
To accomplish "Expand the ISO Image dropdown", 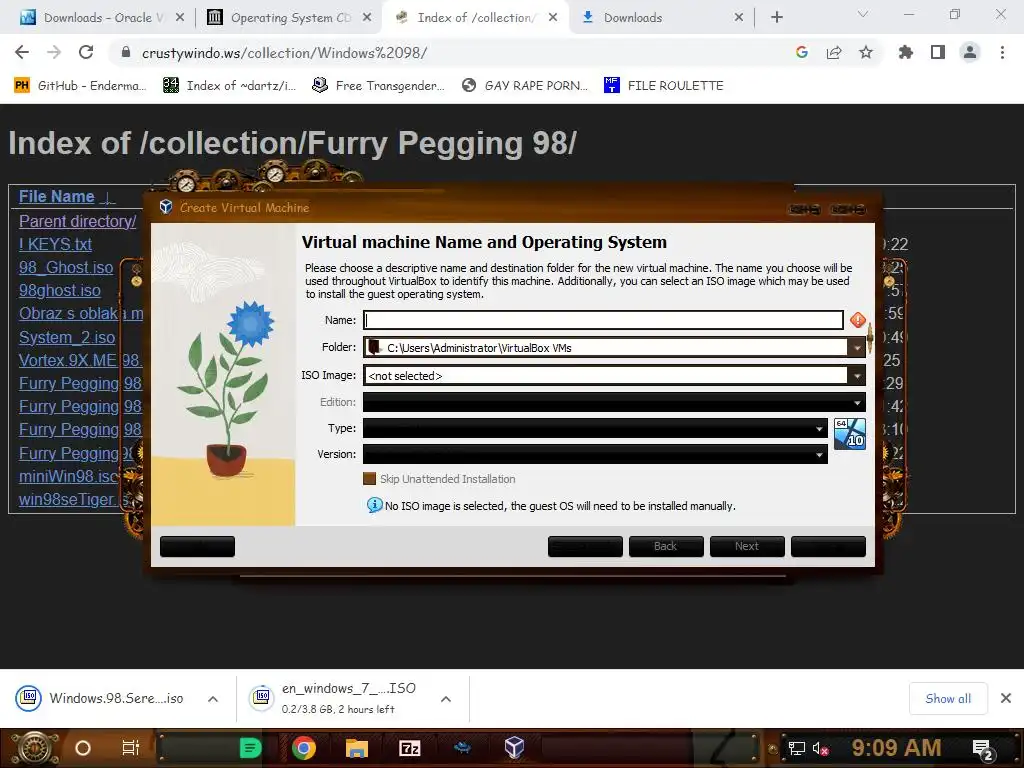I will click(857, 376).
